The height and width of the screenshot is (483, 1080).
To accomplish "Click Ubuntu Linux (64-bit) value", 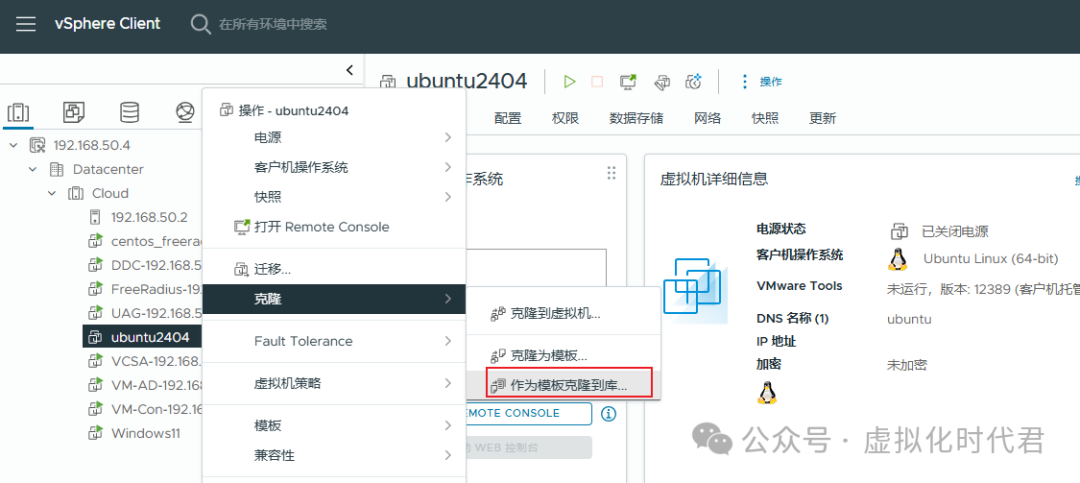I will click(x=990, y=259).
